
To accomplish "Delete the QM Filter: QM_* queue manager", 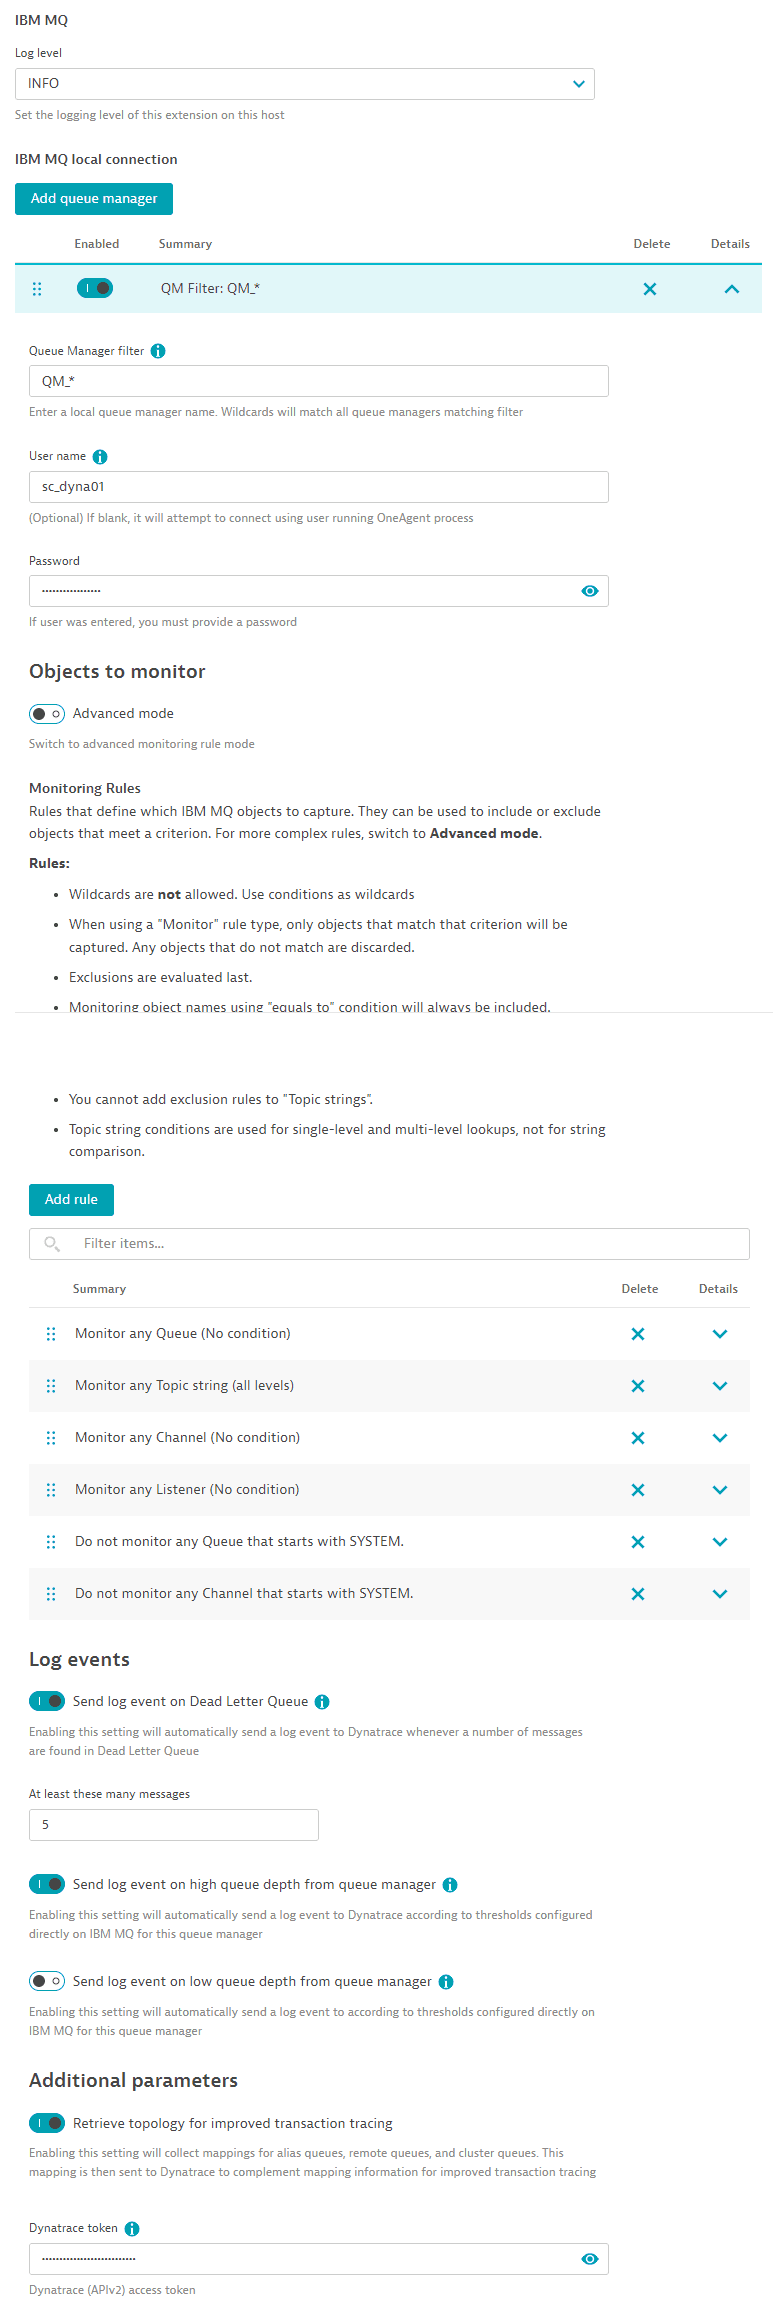I will [650, 289].
